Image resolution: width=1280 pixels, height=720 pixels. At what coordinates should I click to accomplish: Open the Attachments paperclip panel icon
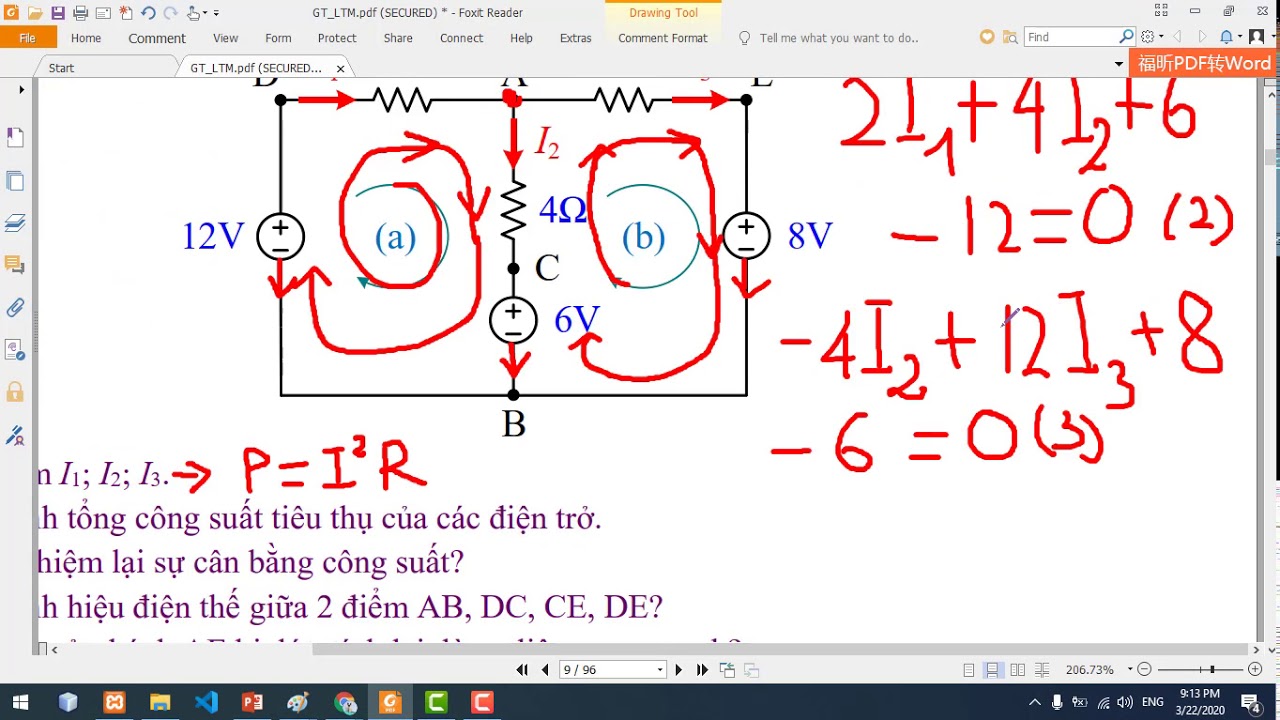[x=15, y=307]
